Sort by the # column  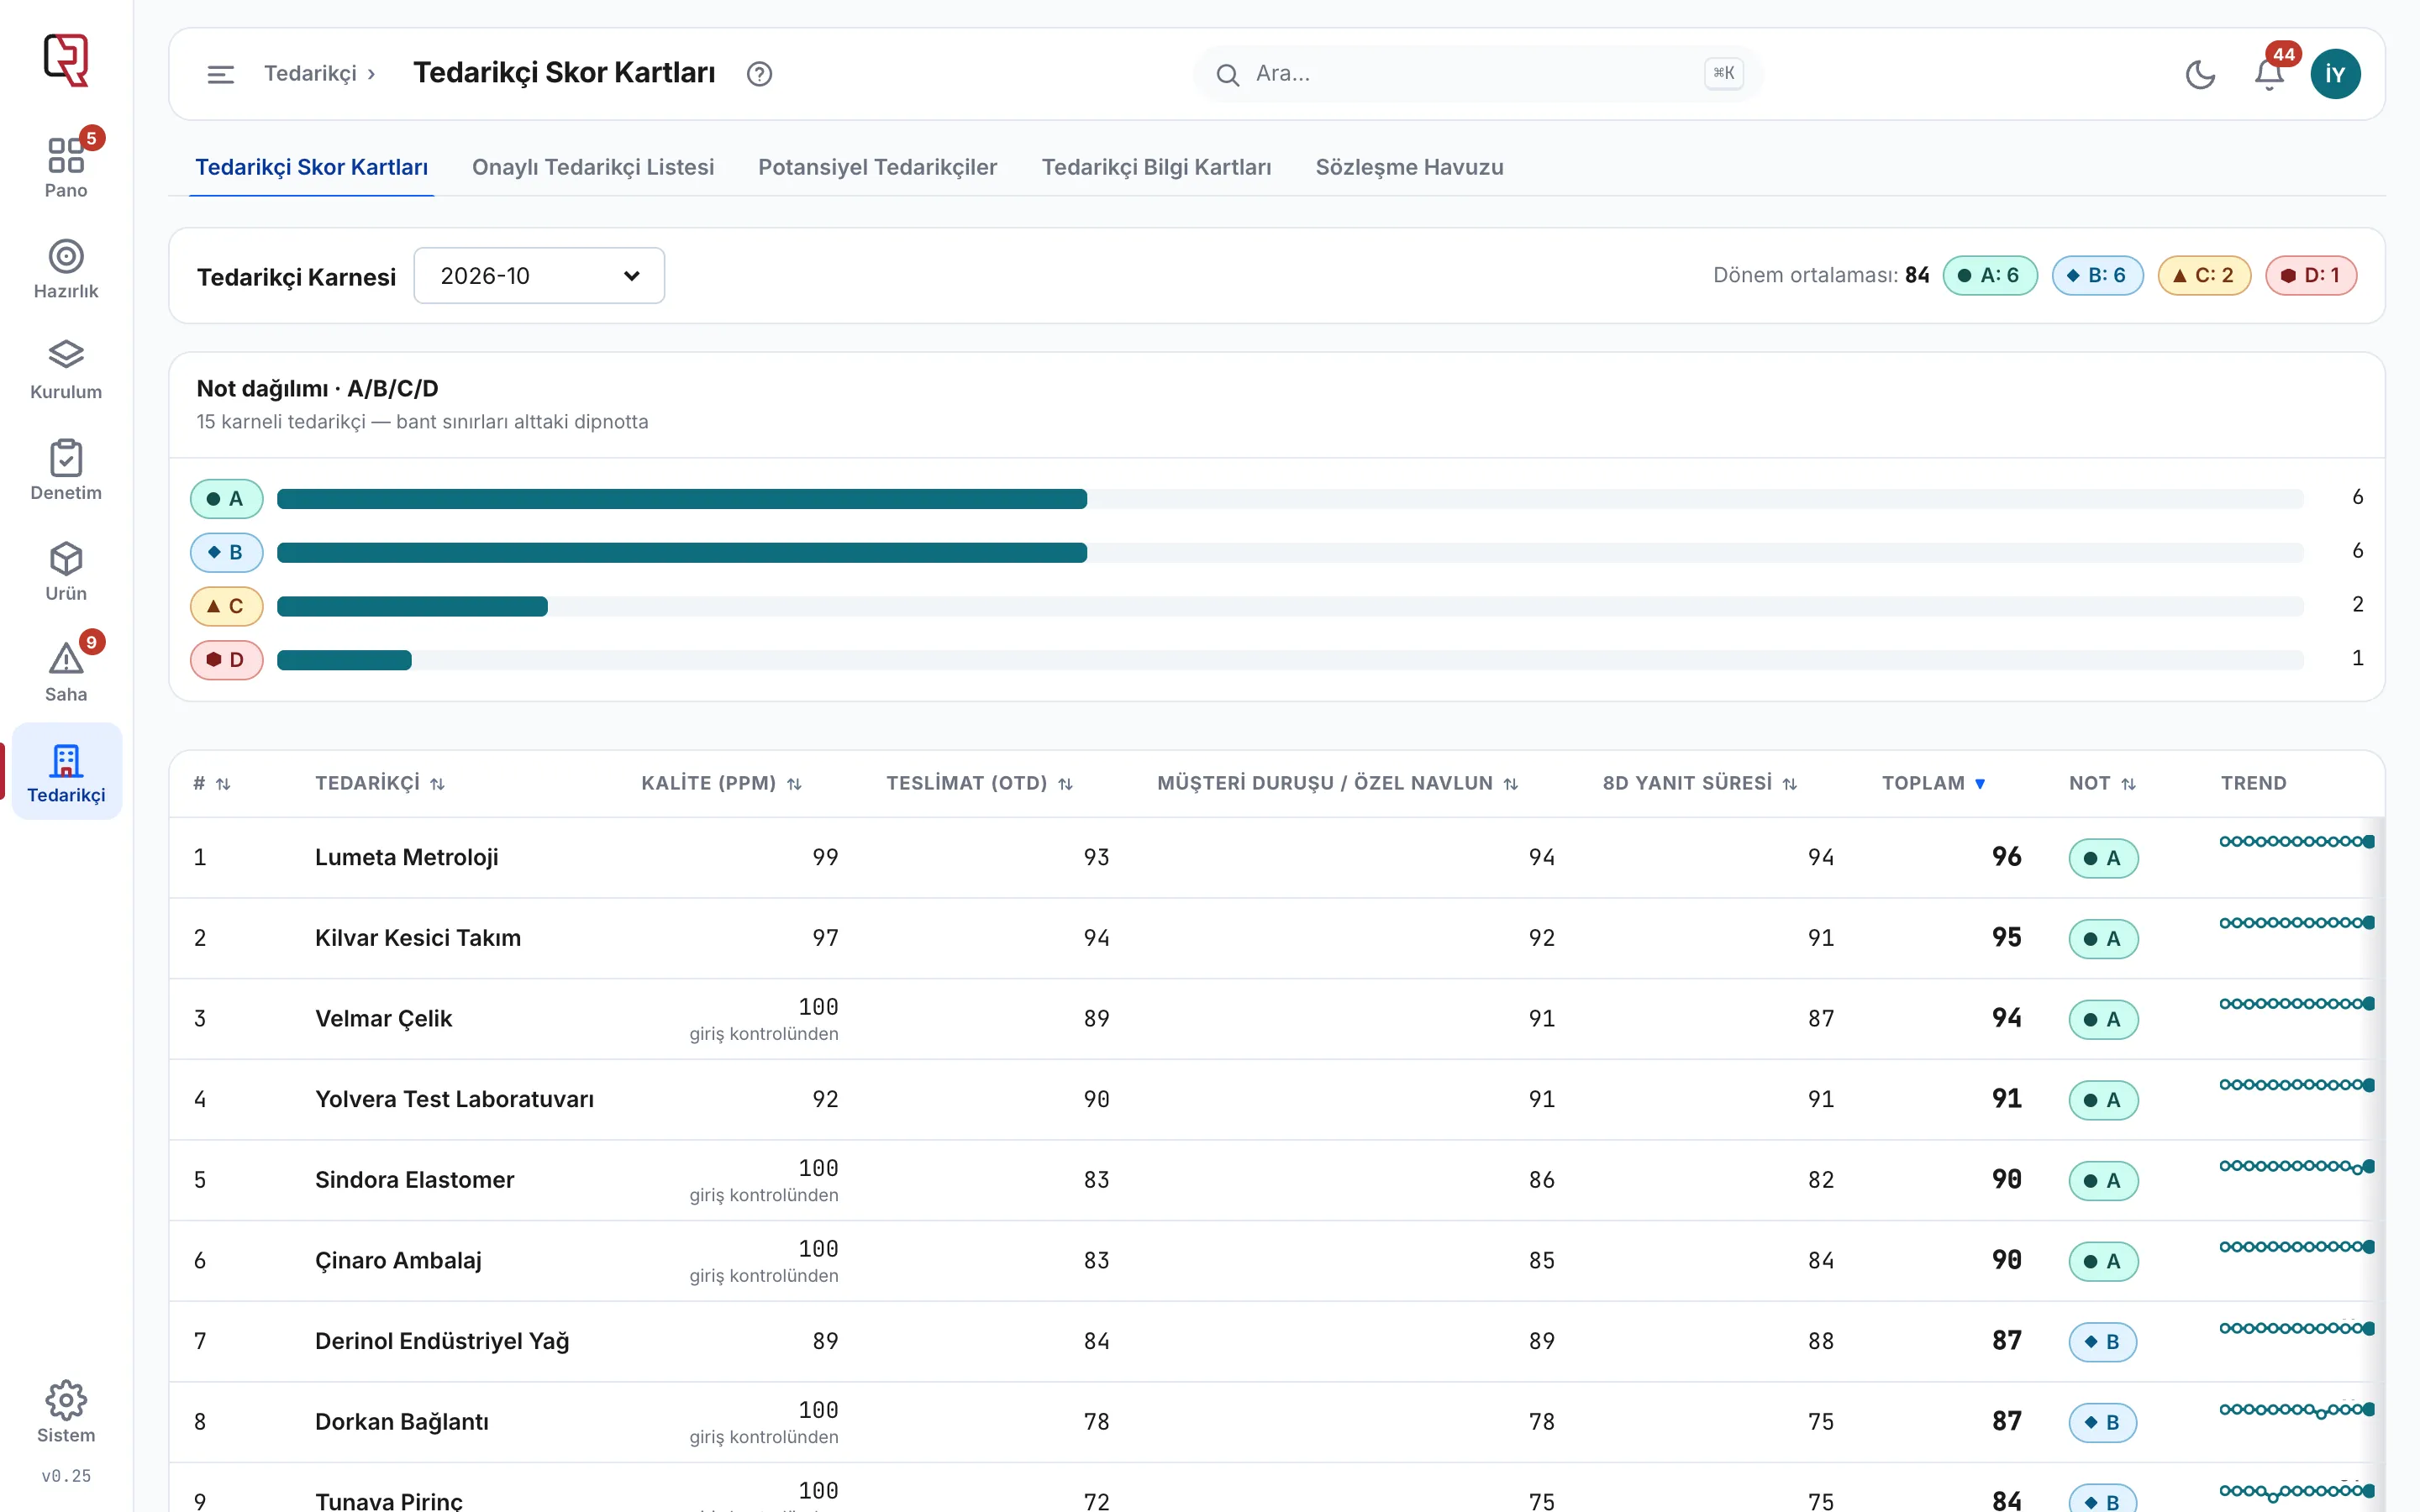[211, 784]
